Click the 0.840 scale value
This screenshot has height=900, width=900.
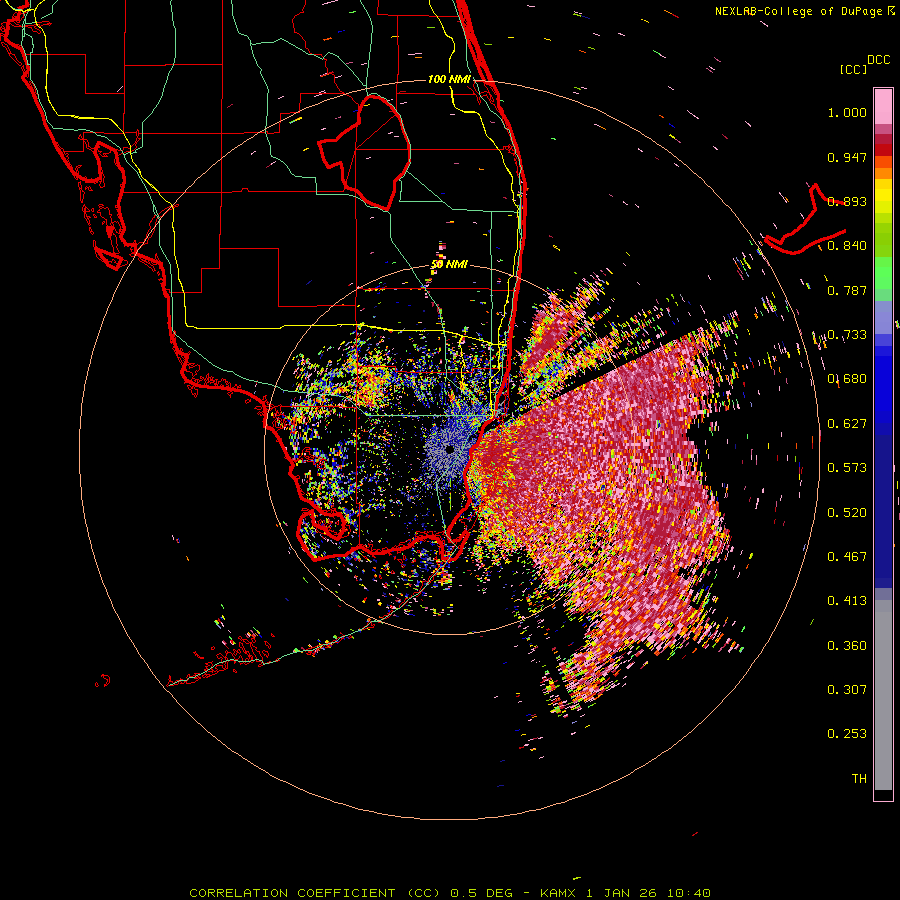(x=847, y=246)
